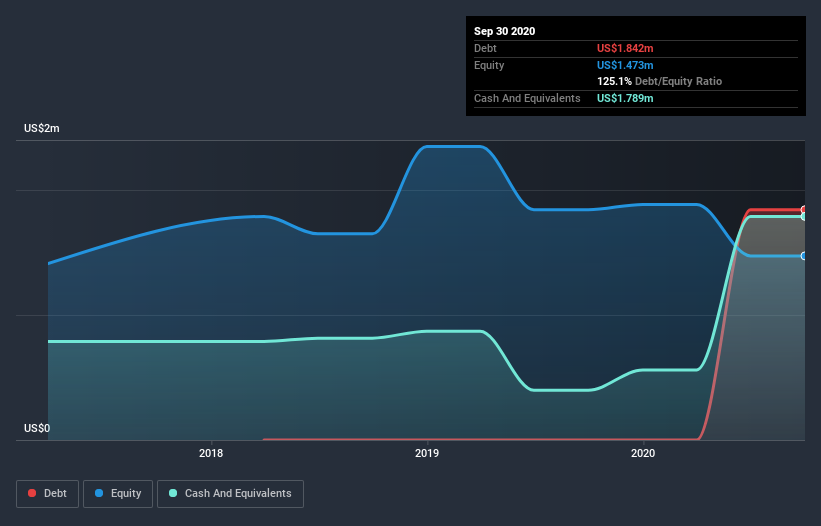The image size is (821, 526).
Task: Click the US$1.789m cash value
Action: 625,98
